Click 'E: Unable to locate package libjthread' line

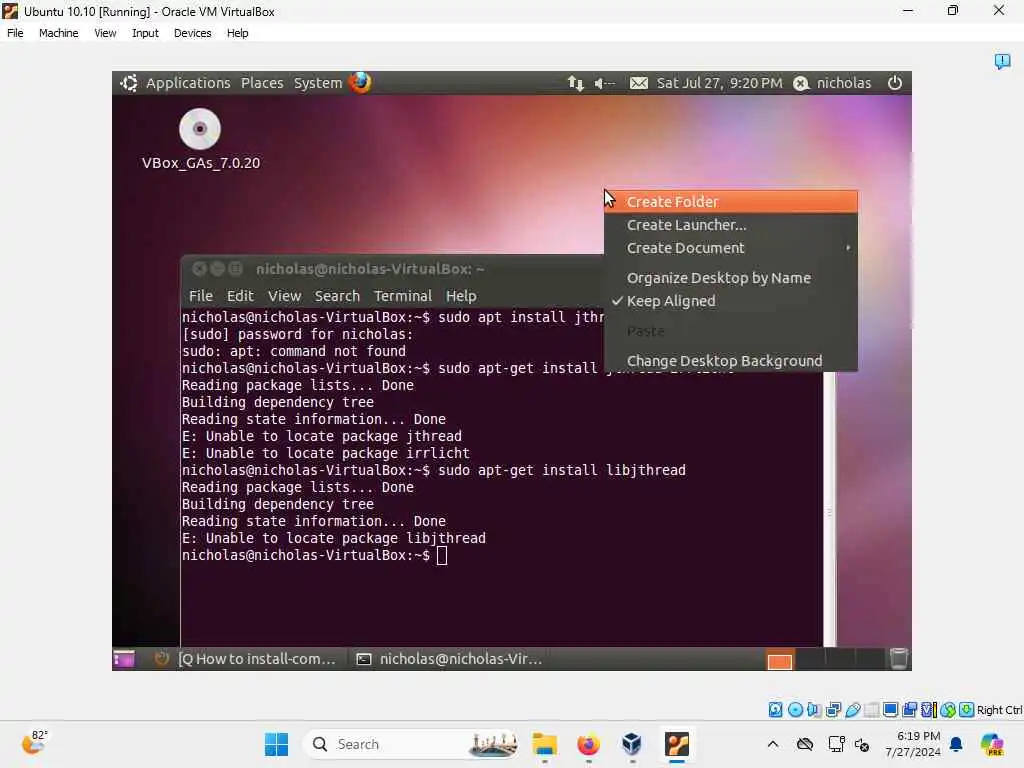334,538
